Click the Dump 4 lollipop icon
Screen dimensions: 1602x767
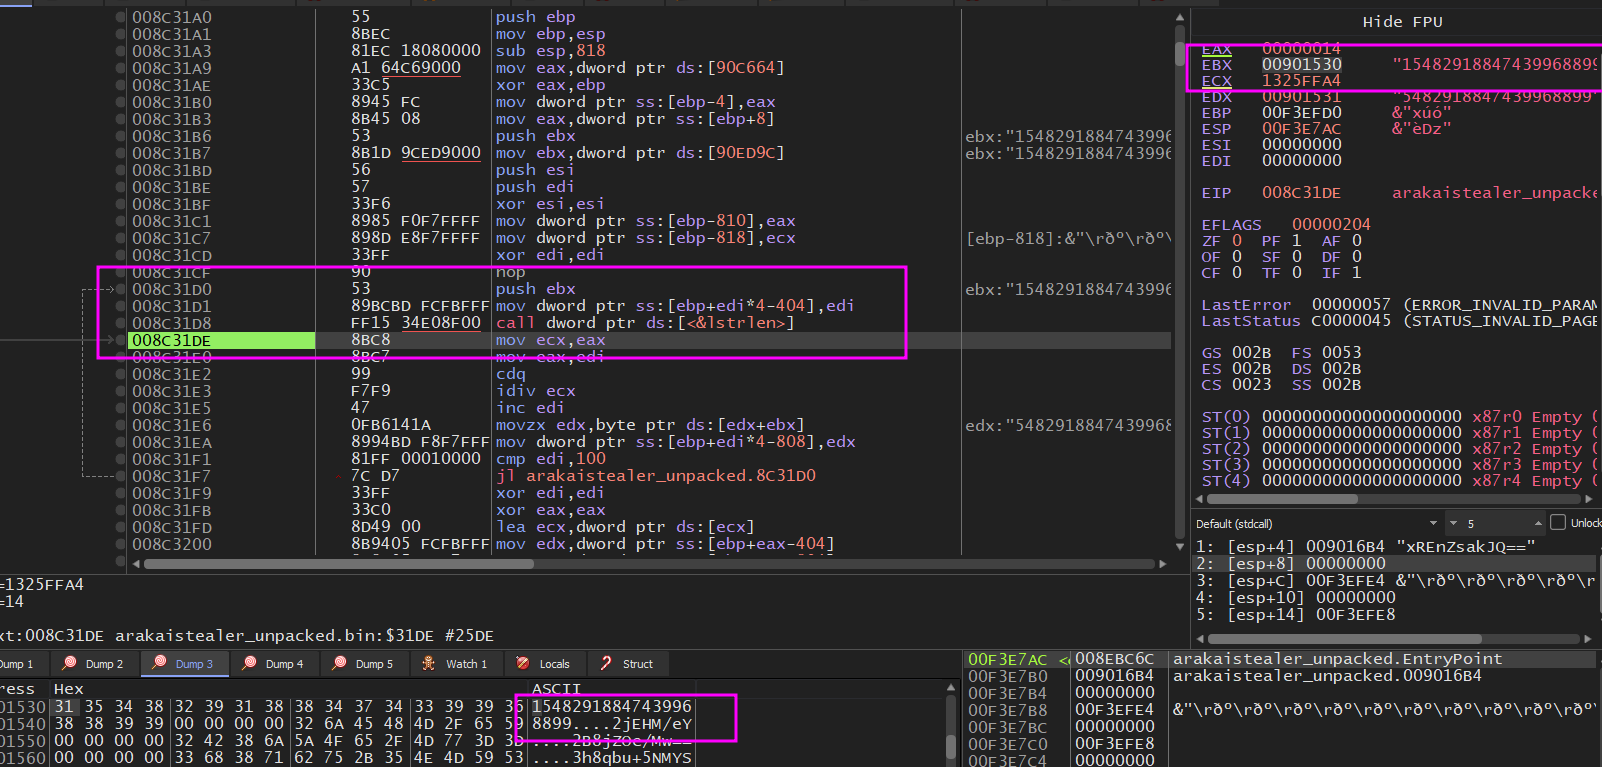[249, 663]
